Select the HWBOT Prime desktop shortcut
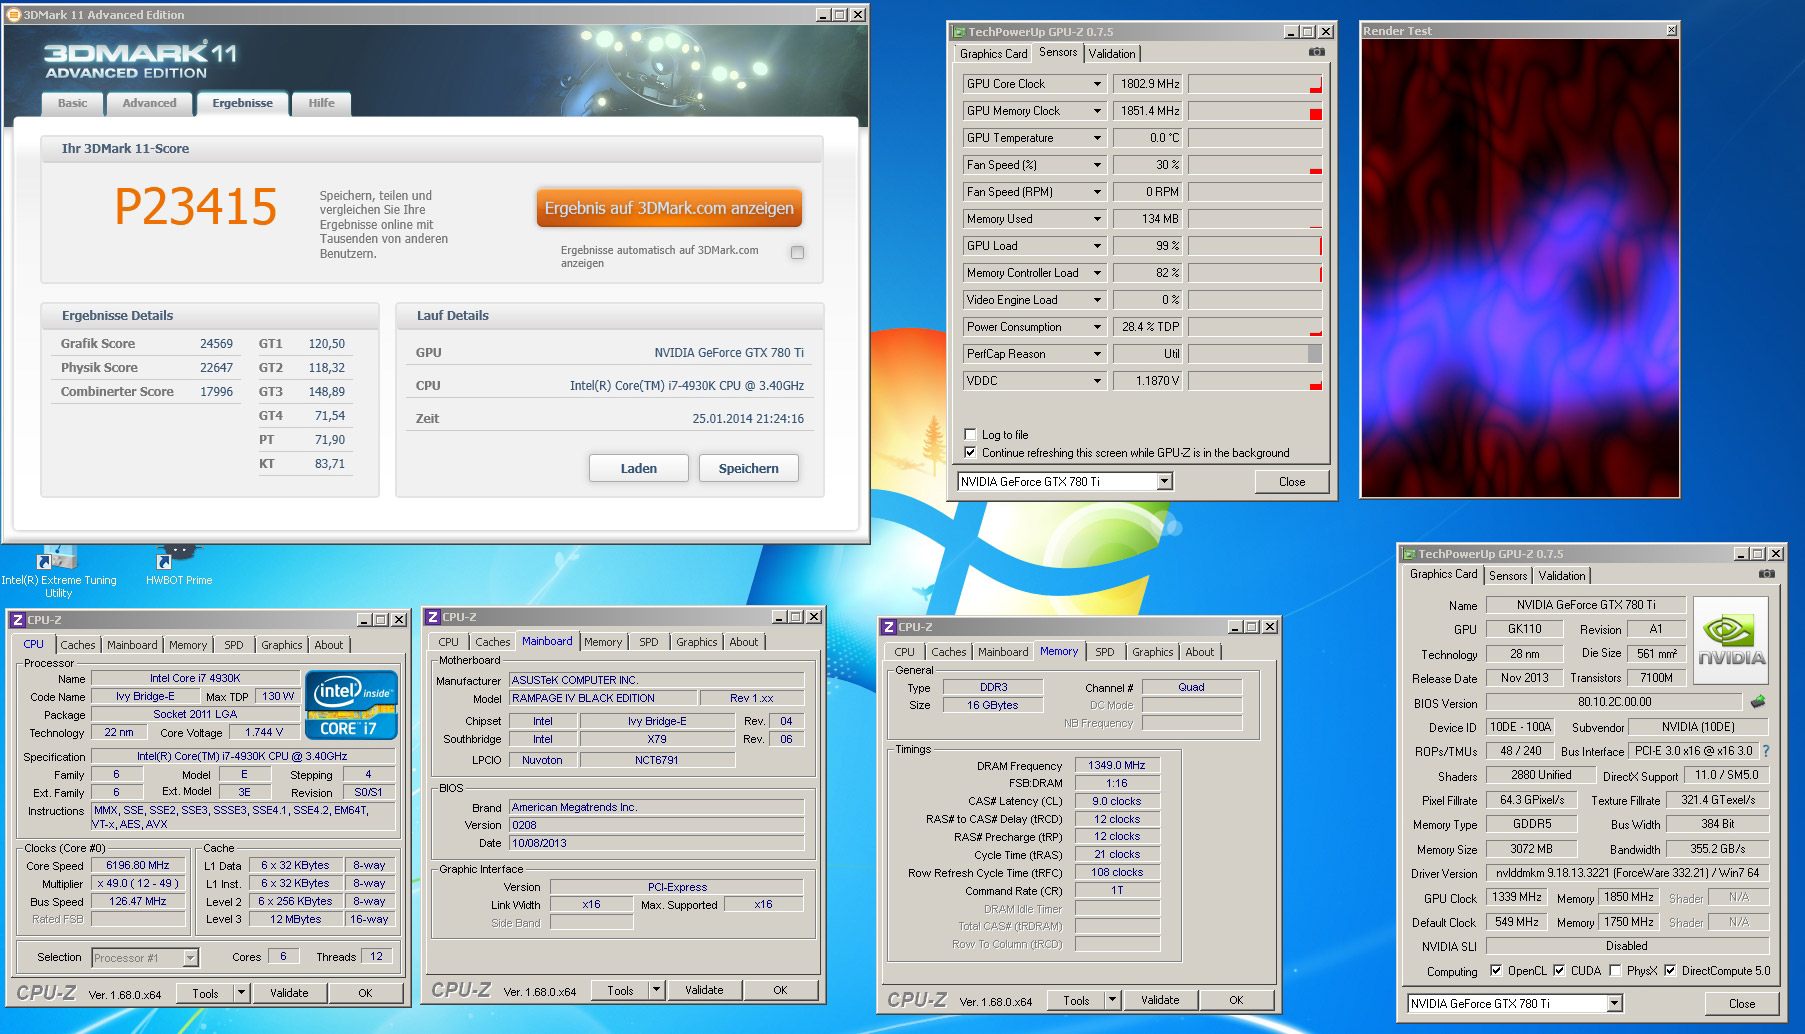 [x=179, y=566]
